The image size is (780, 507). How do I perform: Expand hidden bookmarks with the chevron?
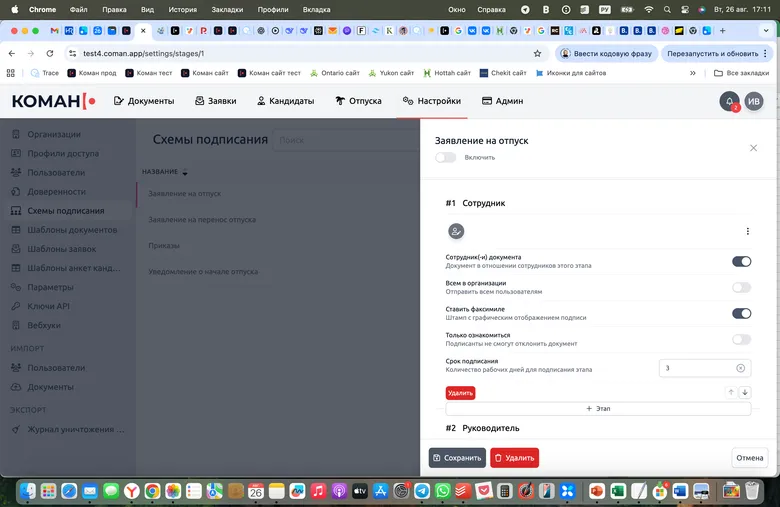(x=692, y=73)
